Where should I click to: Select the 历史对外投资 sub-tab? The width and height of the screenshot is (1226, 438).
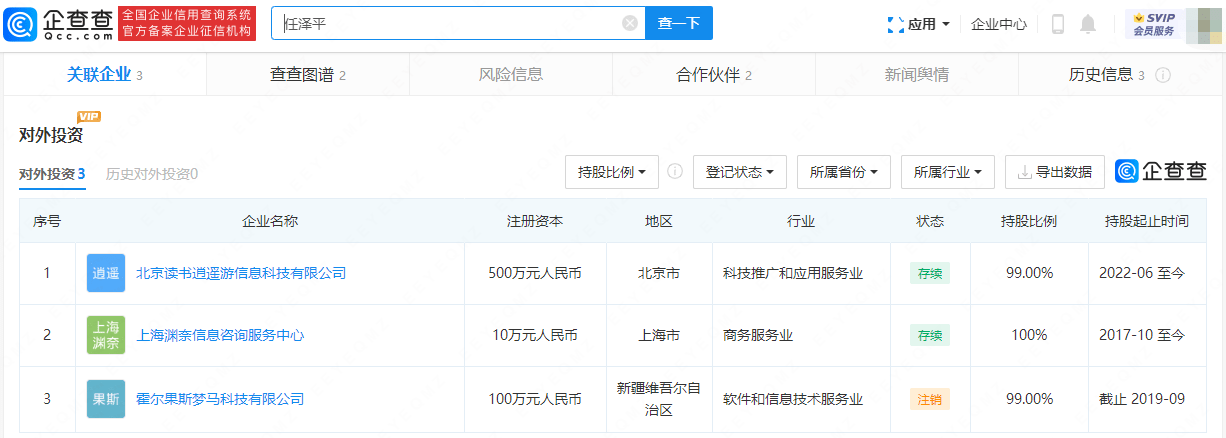coord(152,173)
